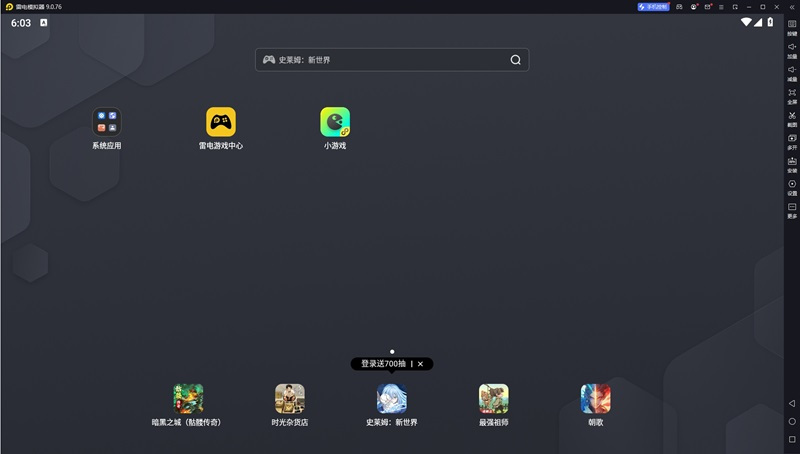Open the 系统应用 system apps folder
Viewport: 800px width, 454px height.
point(107,122)
